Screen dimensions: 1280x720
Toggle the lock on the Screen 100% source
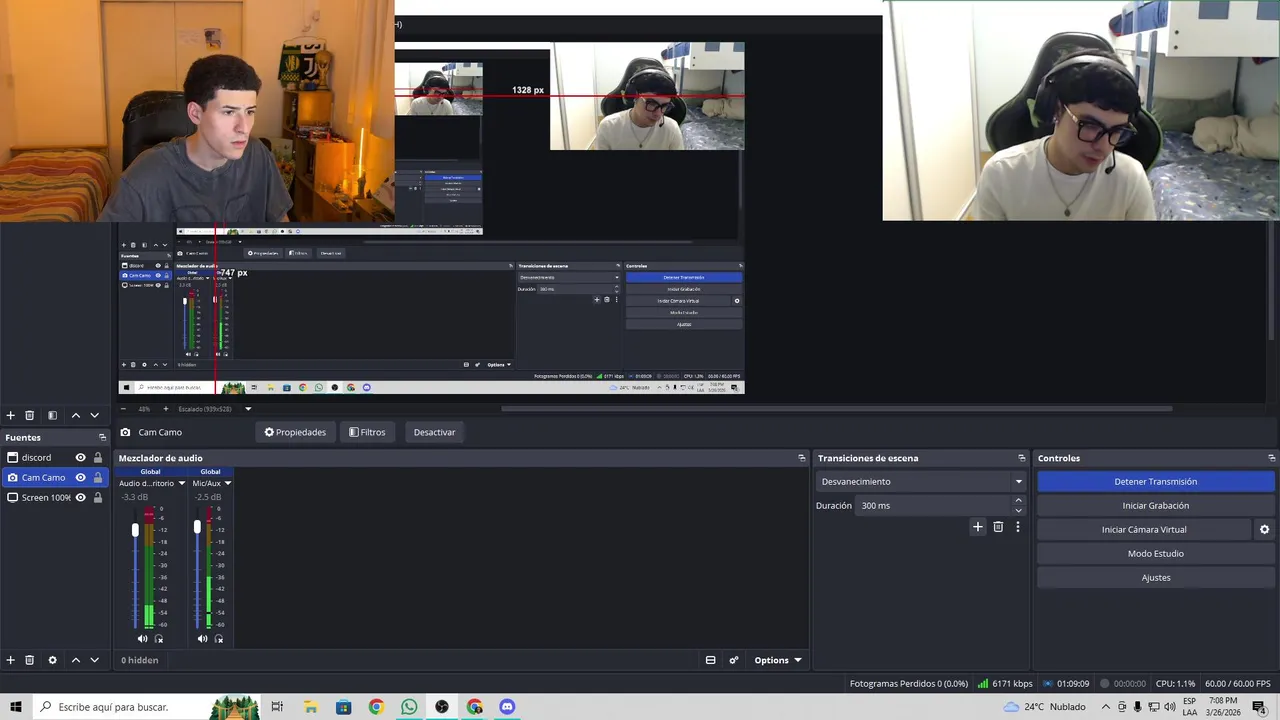[x=98, y=498]
